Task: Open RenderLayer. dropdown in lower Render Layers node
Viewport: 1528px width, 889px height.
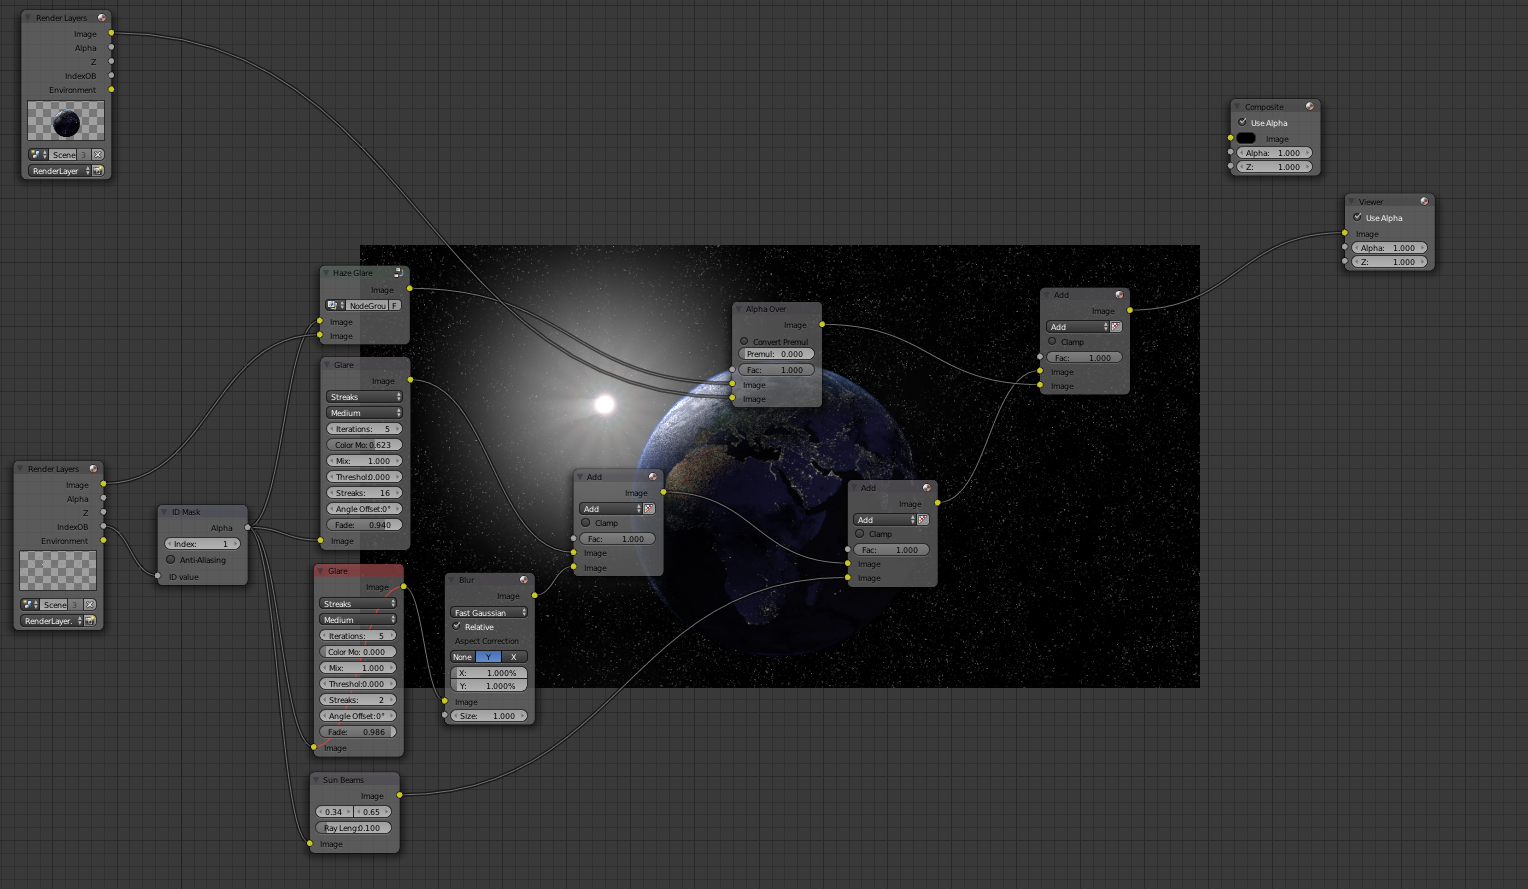Action: 52,621
